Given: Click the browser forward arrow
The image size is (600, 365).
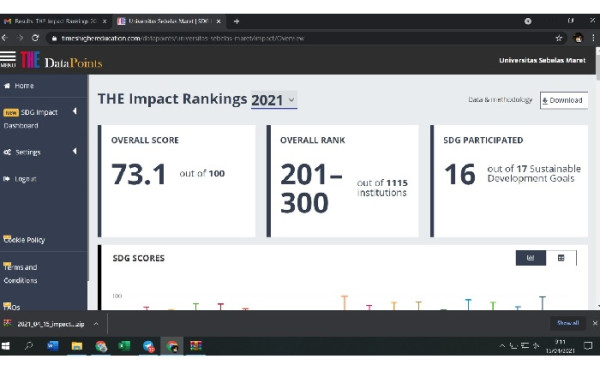Looking at the screenshot, I should click(20, 38).
